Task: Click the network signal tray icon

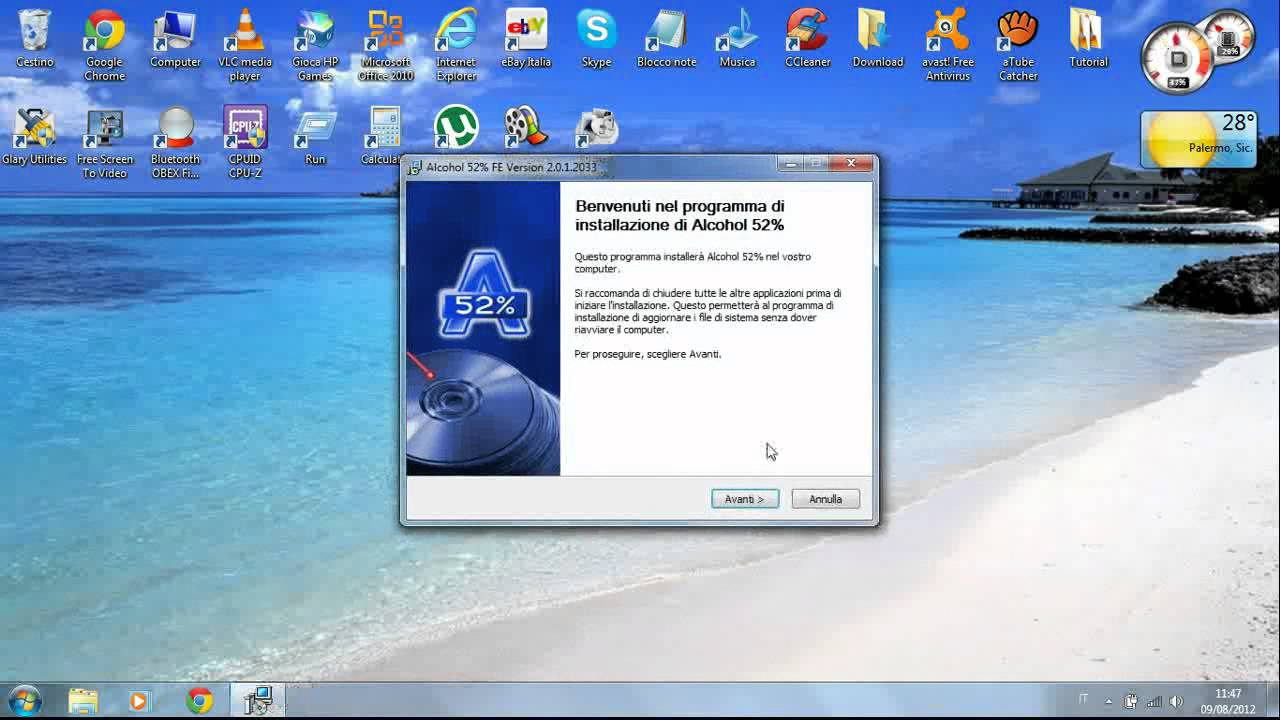Action: coord(1154,701)
